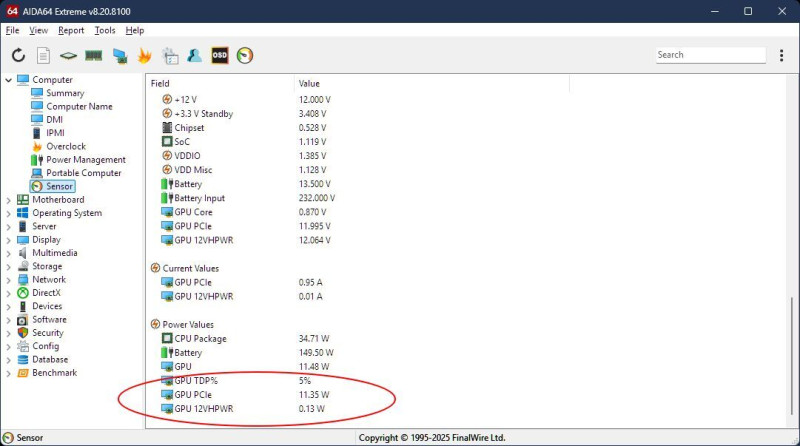Open the File menu
This screenshot has height=446, width=800.
tap(12, 30)
